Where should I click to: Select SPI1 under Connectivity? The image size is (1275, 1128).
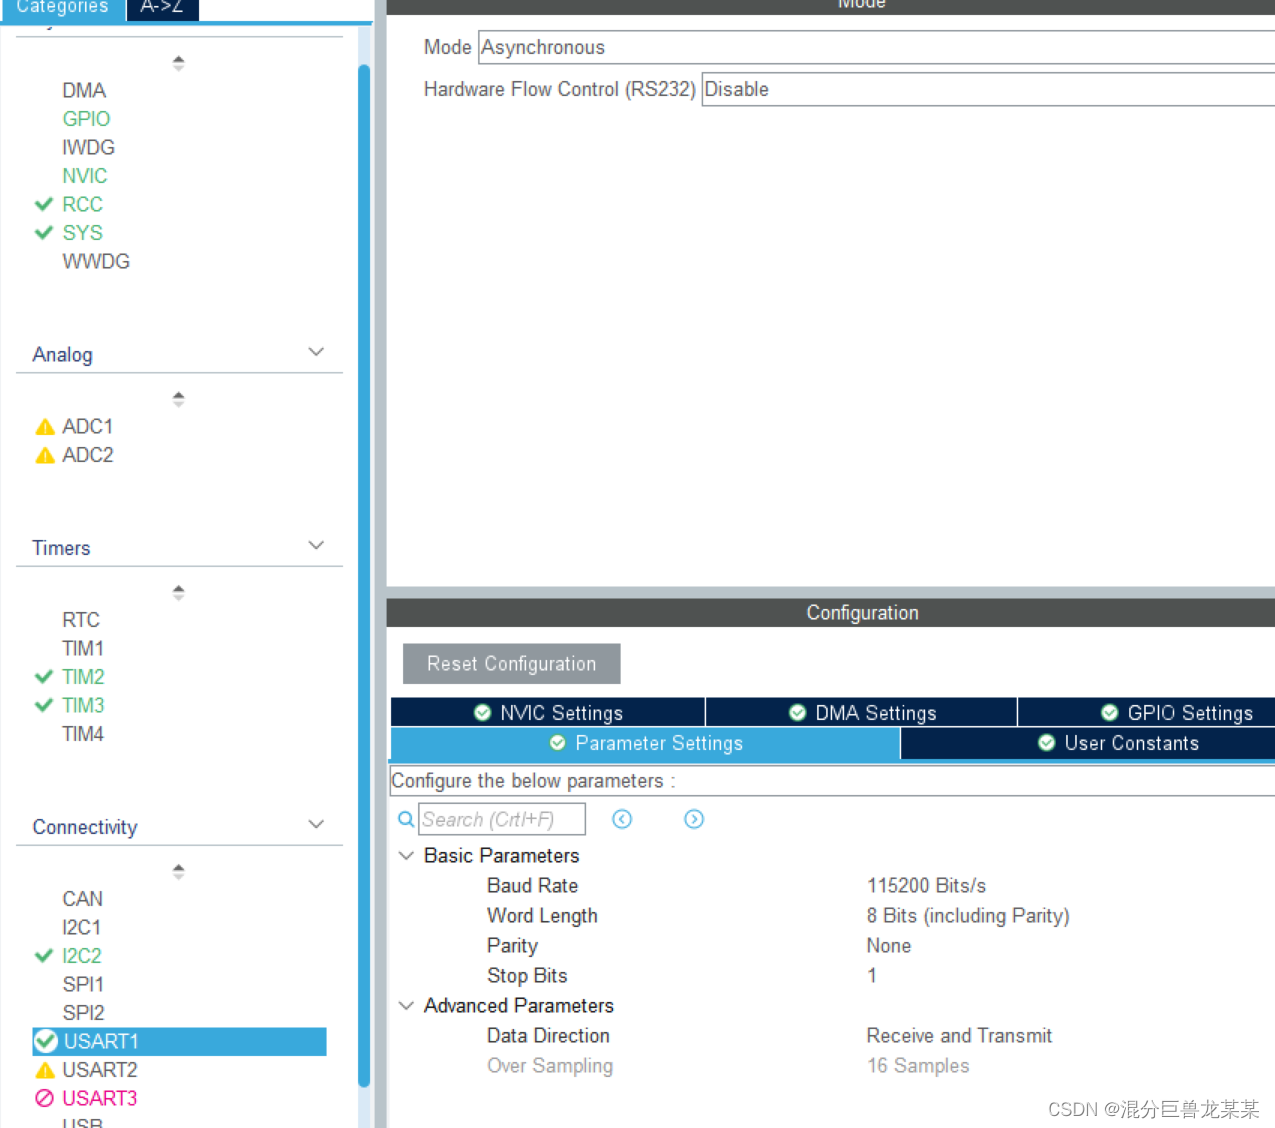click(83, 984)
